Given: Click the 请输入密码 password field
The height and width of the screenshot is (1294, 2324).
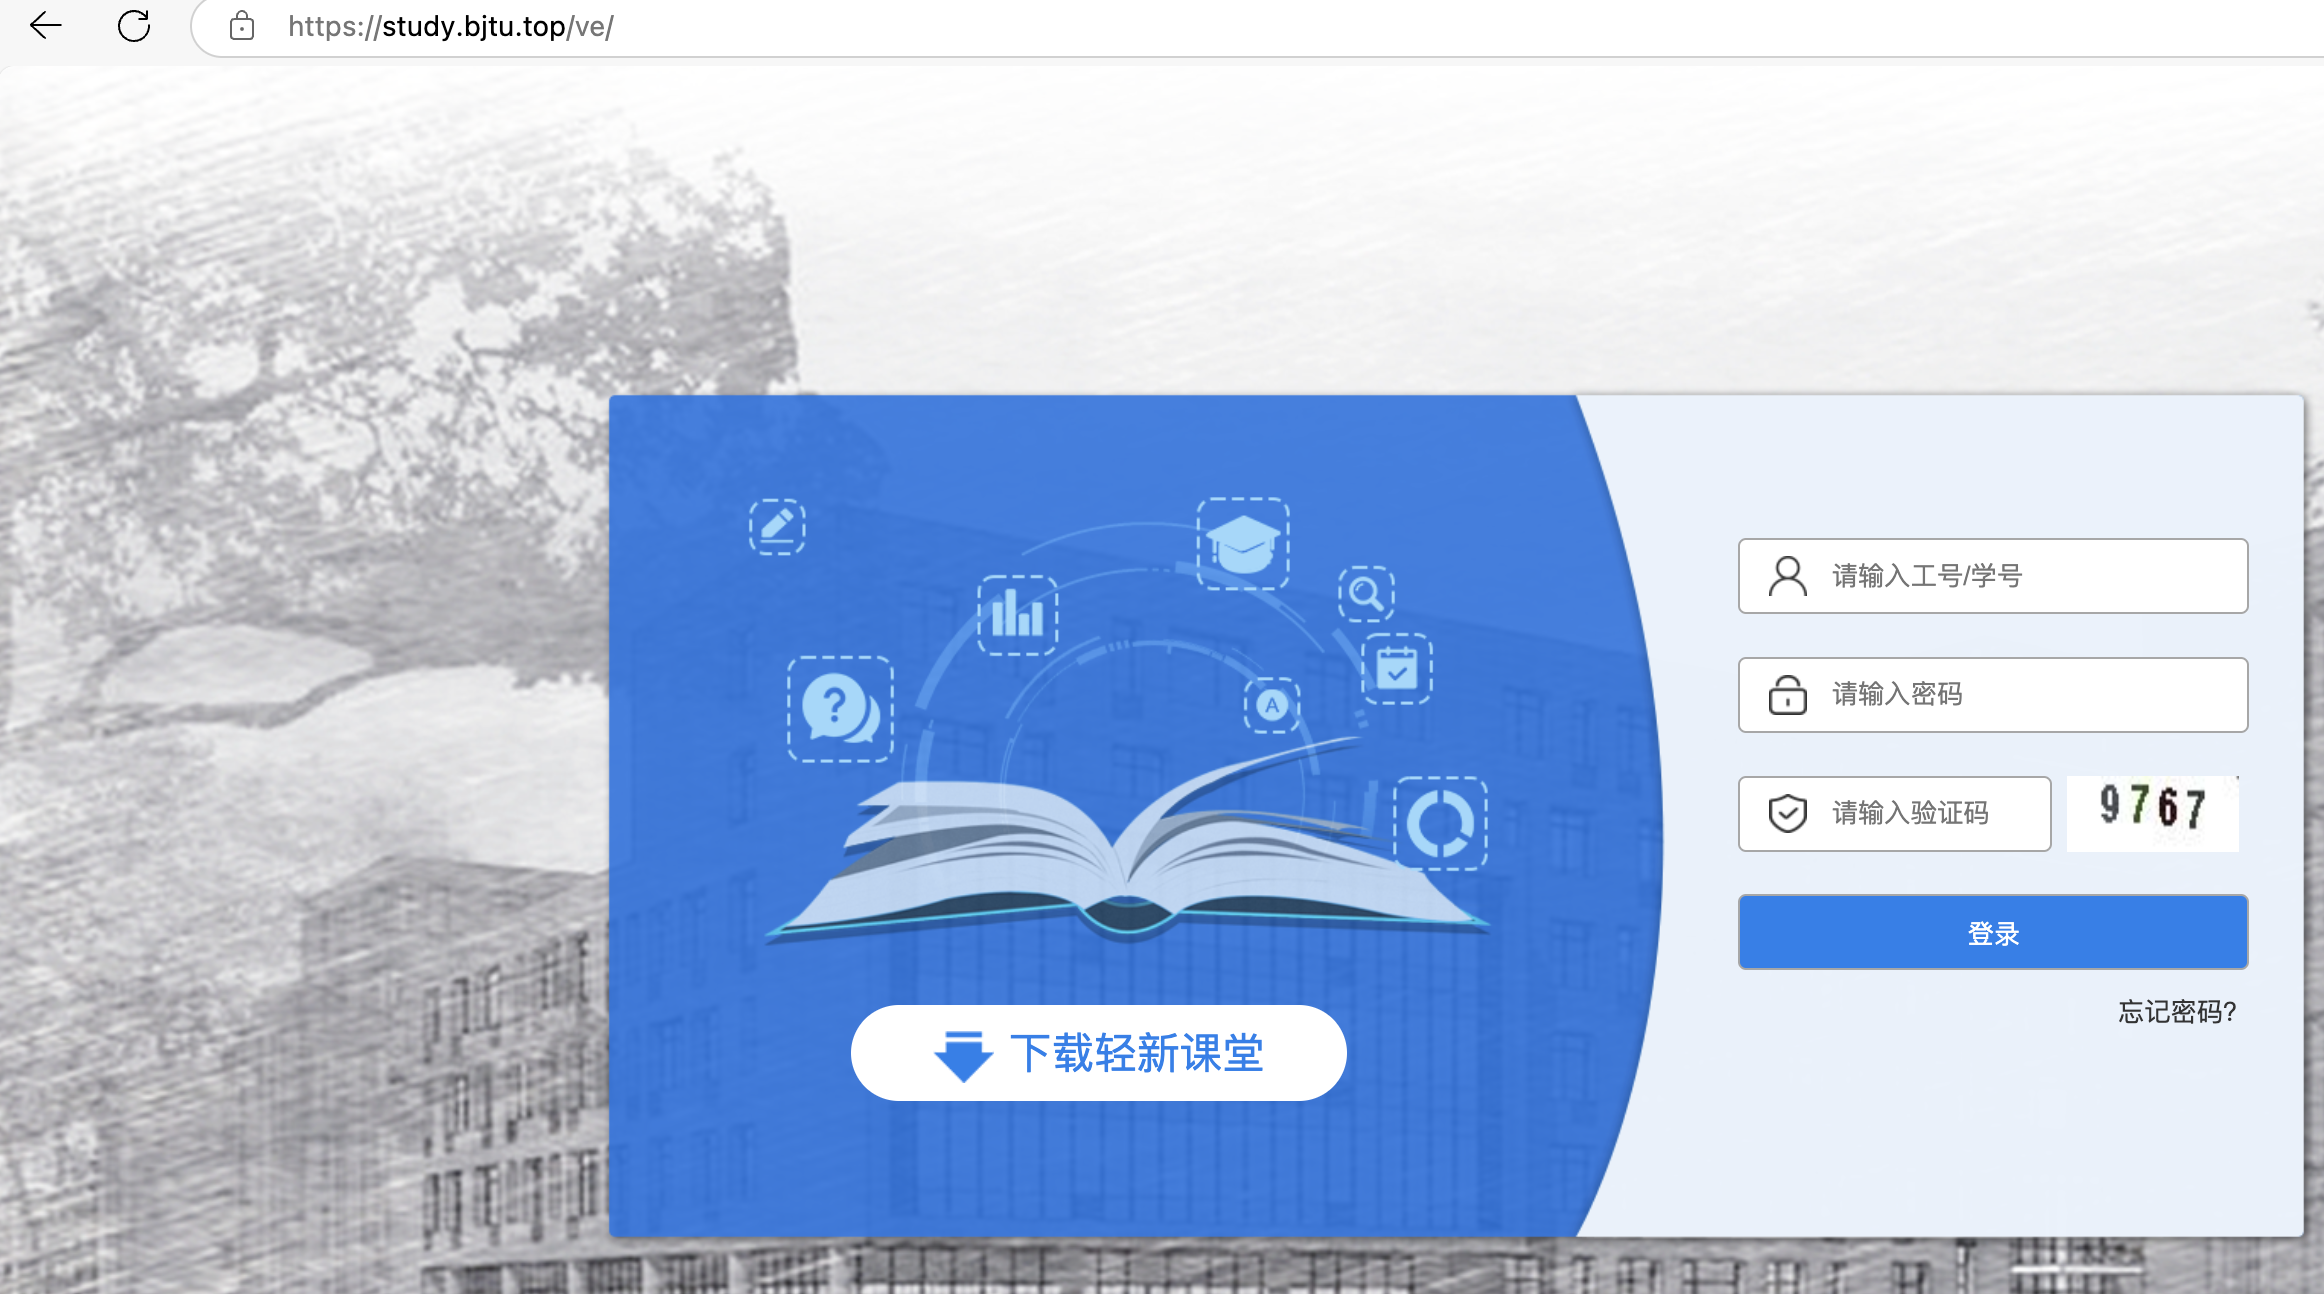Looking at the screenshot, I should click(1993, 695).
